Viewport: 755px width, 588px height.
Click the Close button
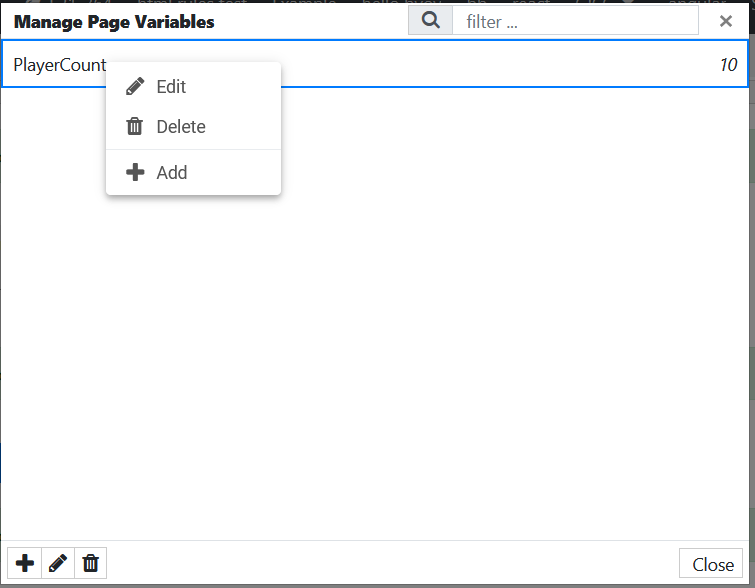pos(711,563)
